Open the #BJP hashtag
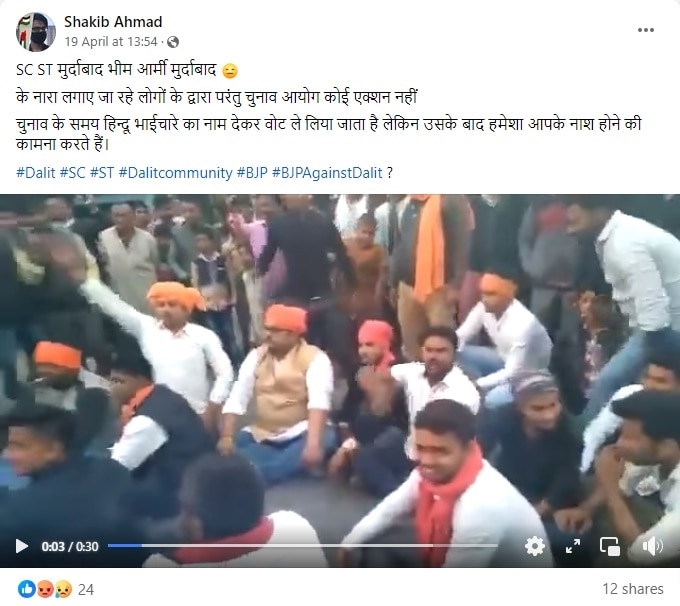Image resolution: width=680 pixels, height=606 pixels. [x=252, y=173]
